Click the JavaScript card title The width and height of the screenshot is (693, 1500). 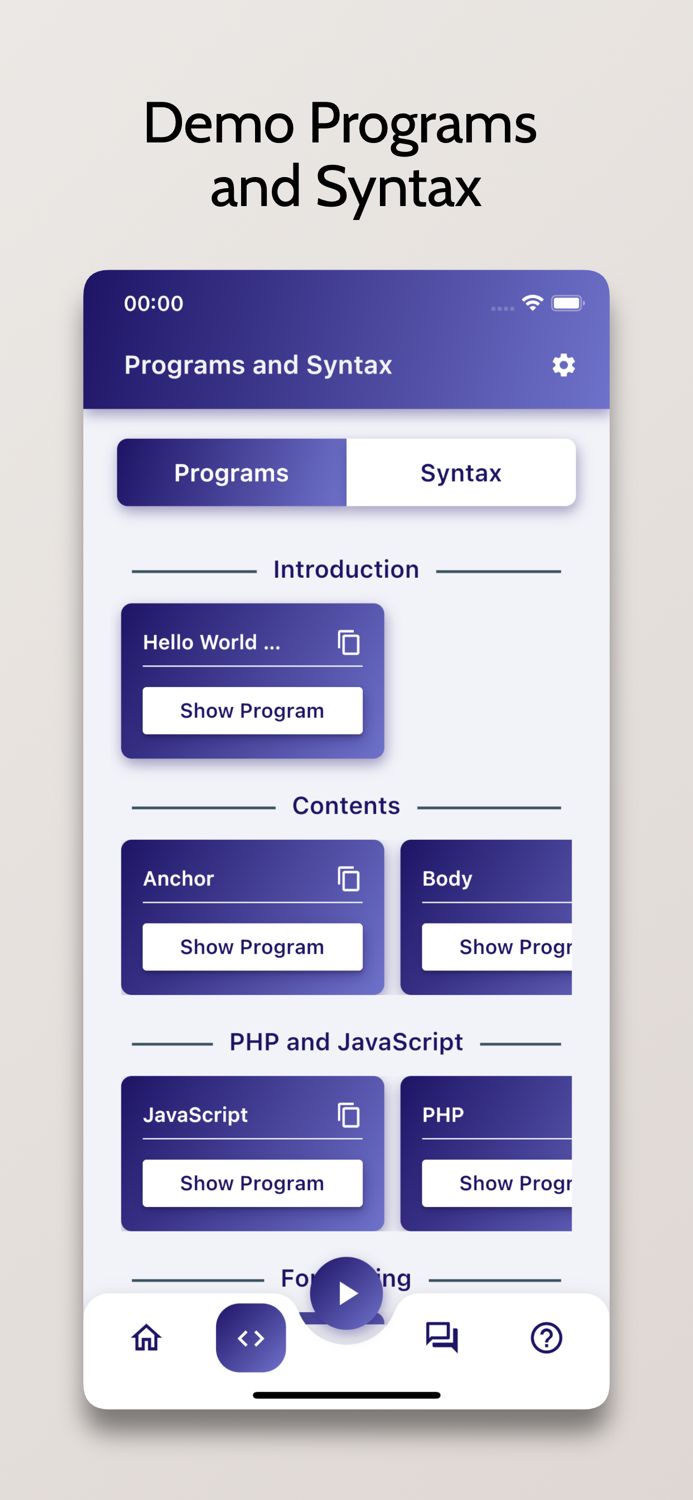tap(196, 1114)
